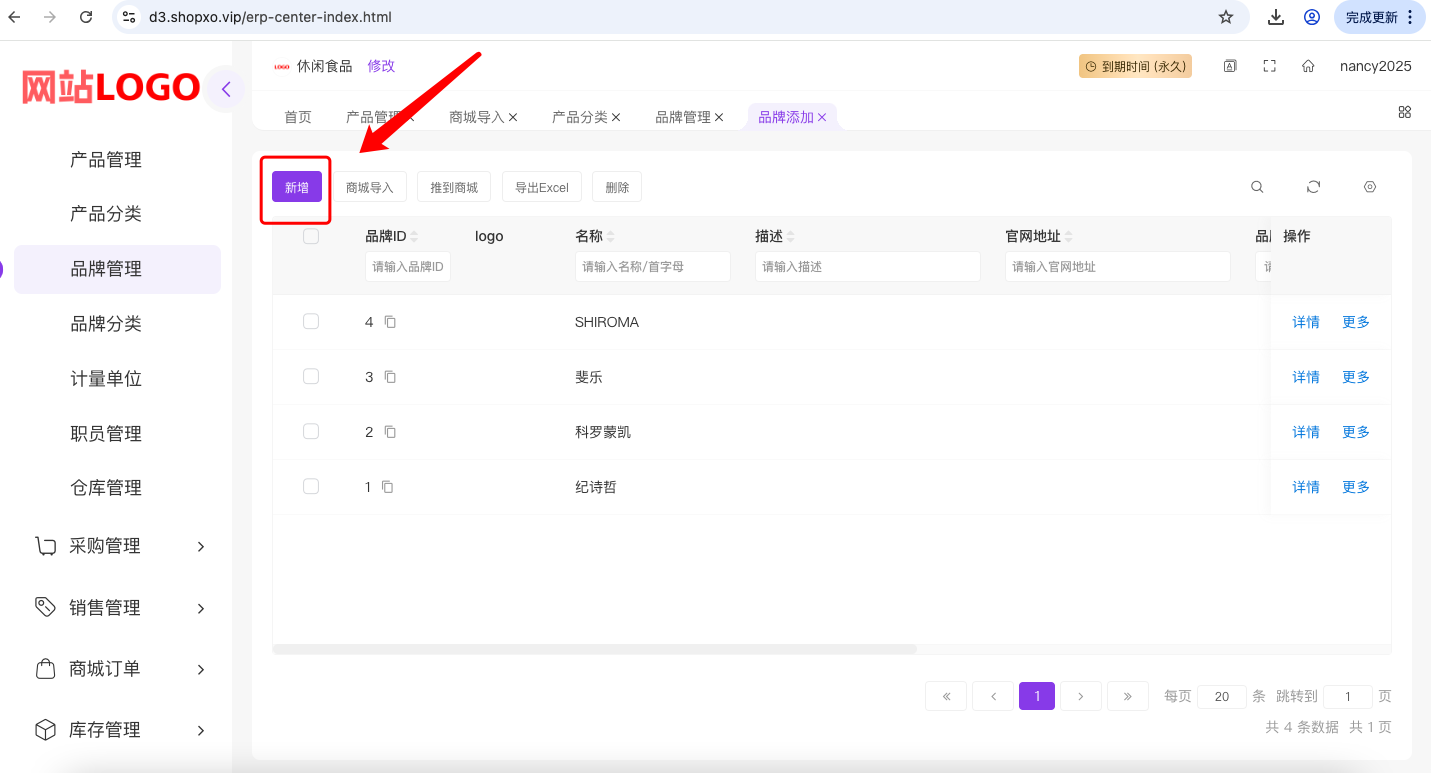Open the 更多 dropdown for 科罗蒙凯

pyautogui.click(x=1356, y=432)
